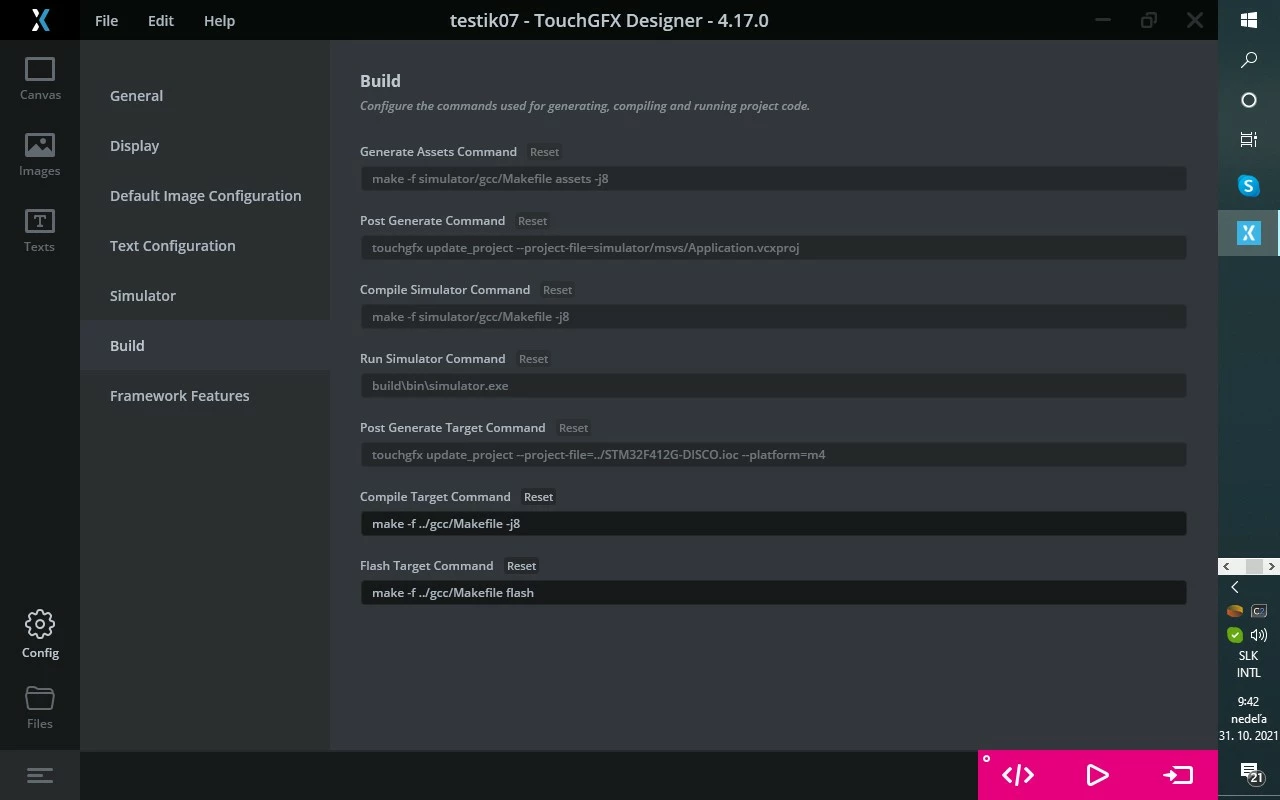
Task: Click the TouchGFX logo icon
Action: click(40, 20)
